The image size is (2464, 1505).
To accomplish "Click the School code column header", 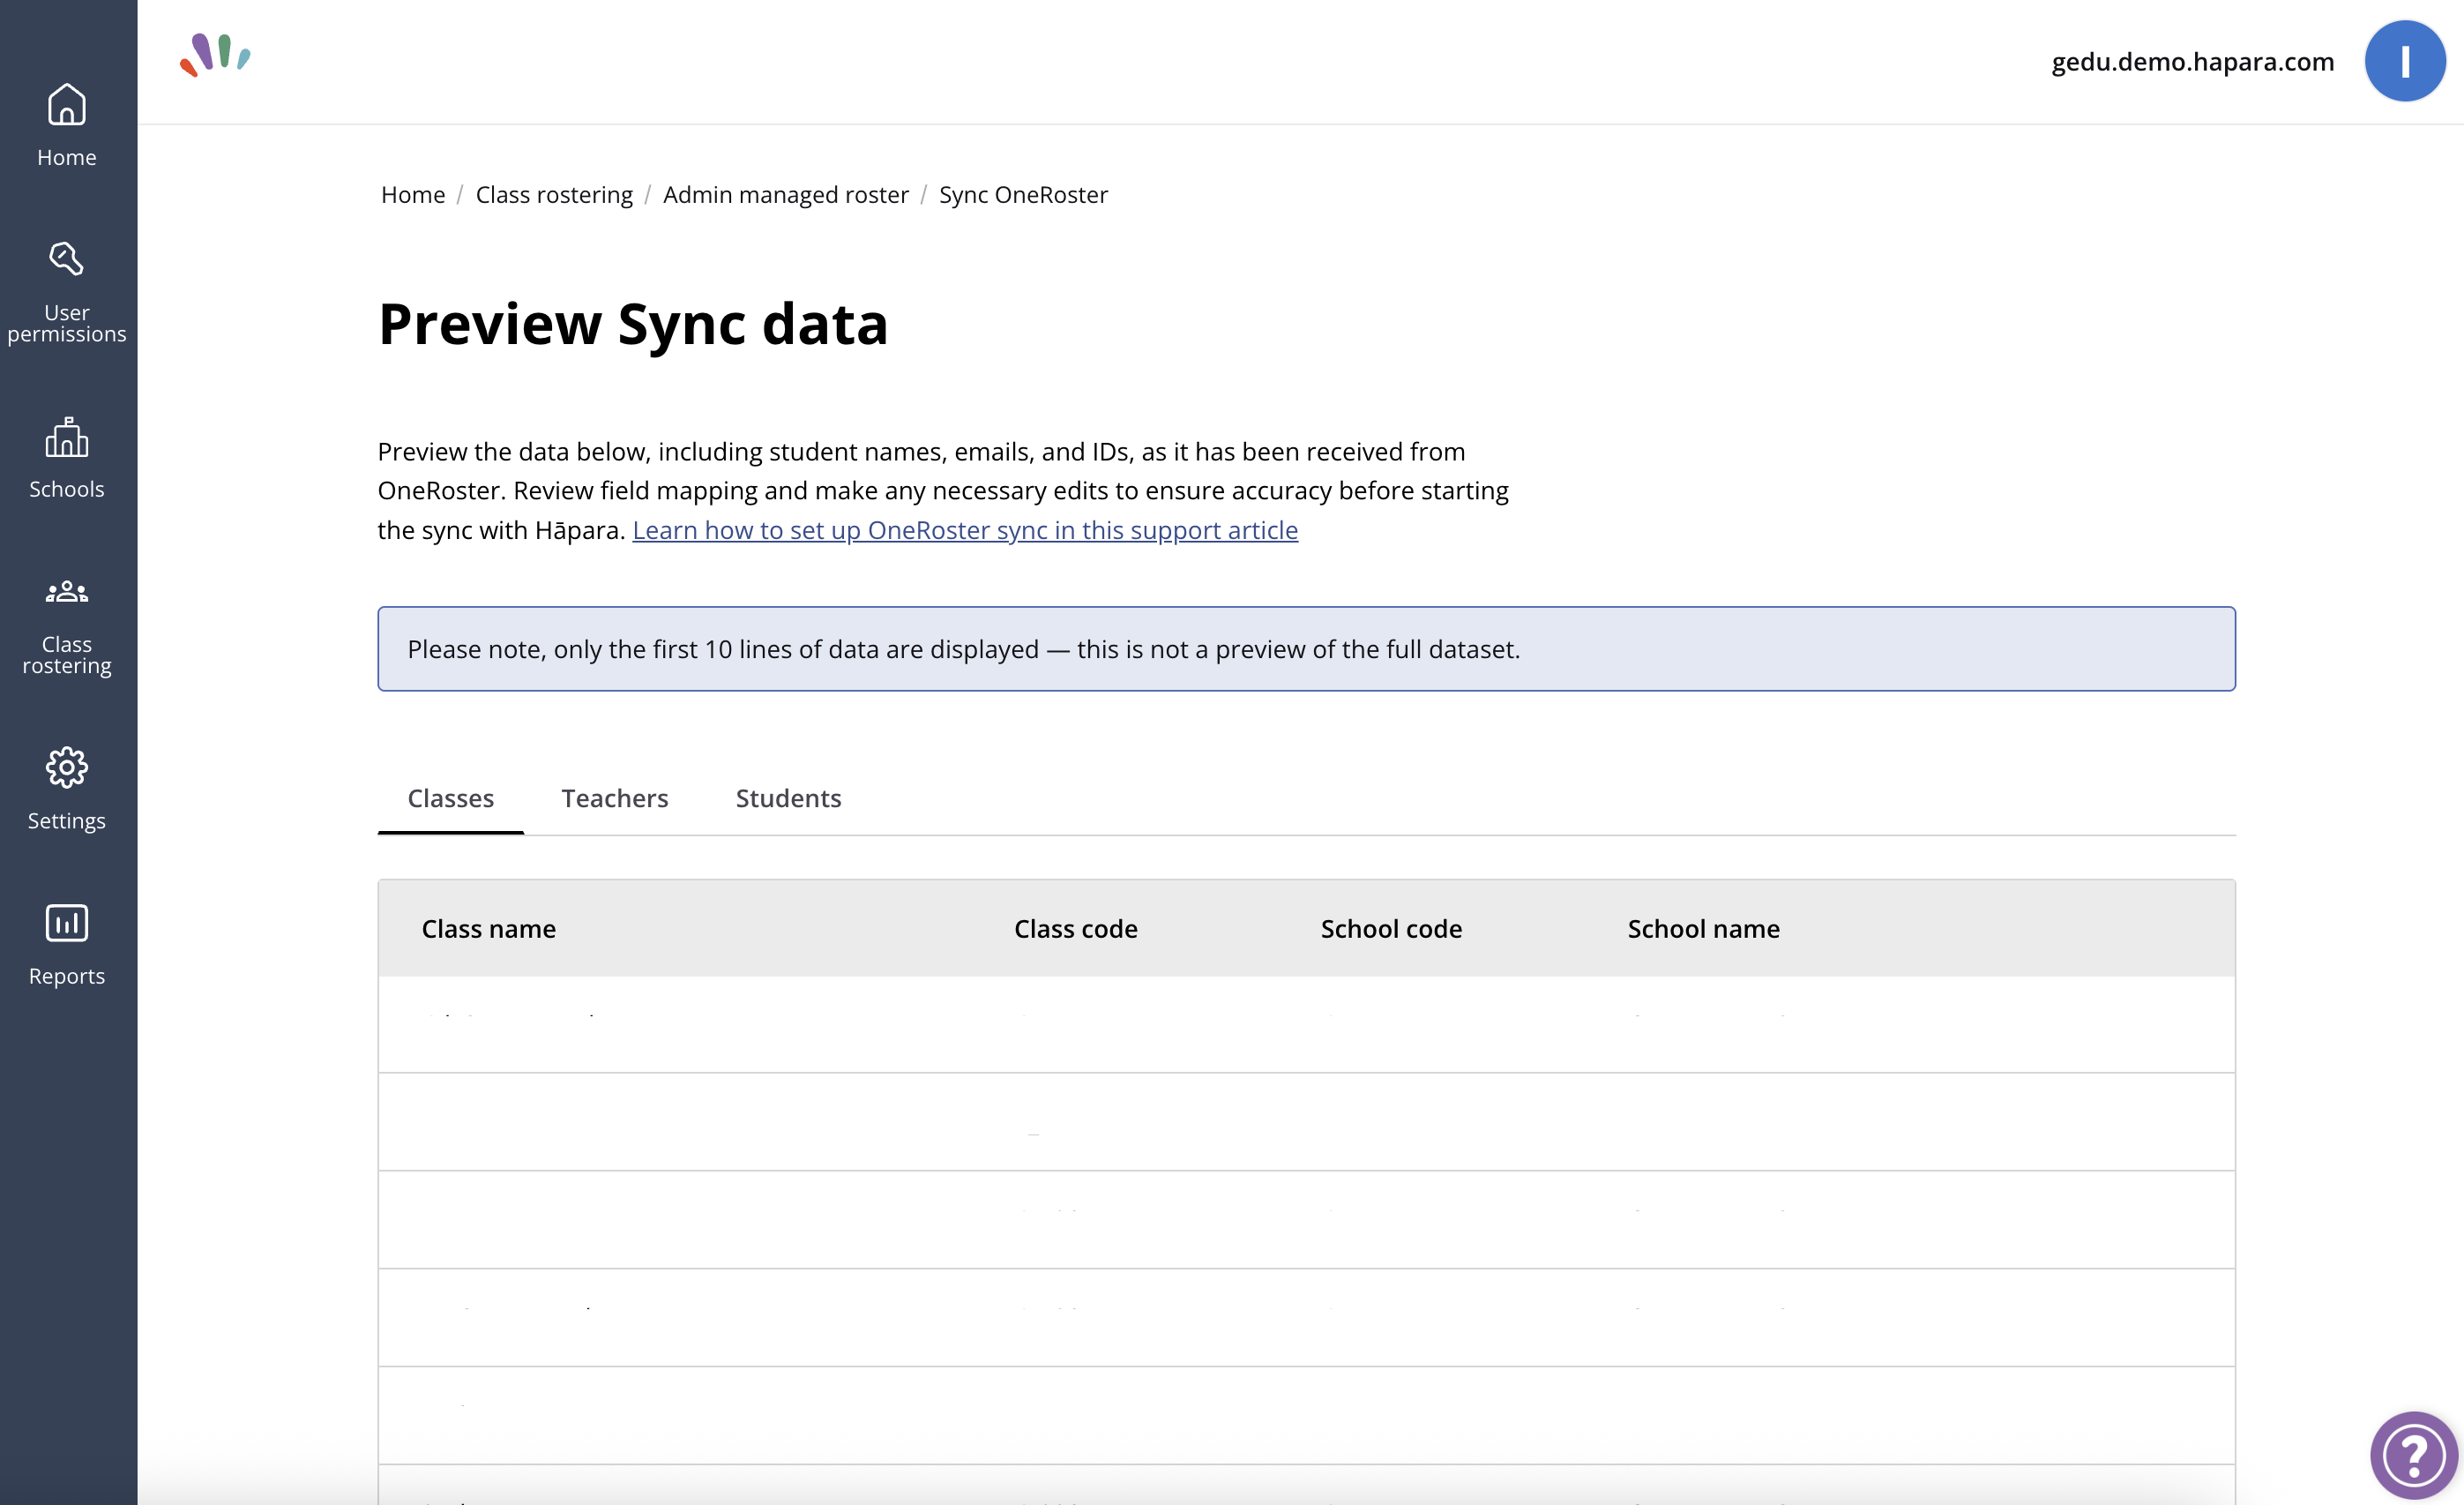I will tap(1390, 928).
